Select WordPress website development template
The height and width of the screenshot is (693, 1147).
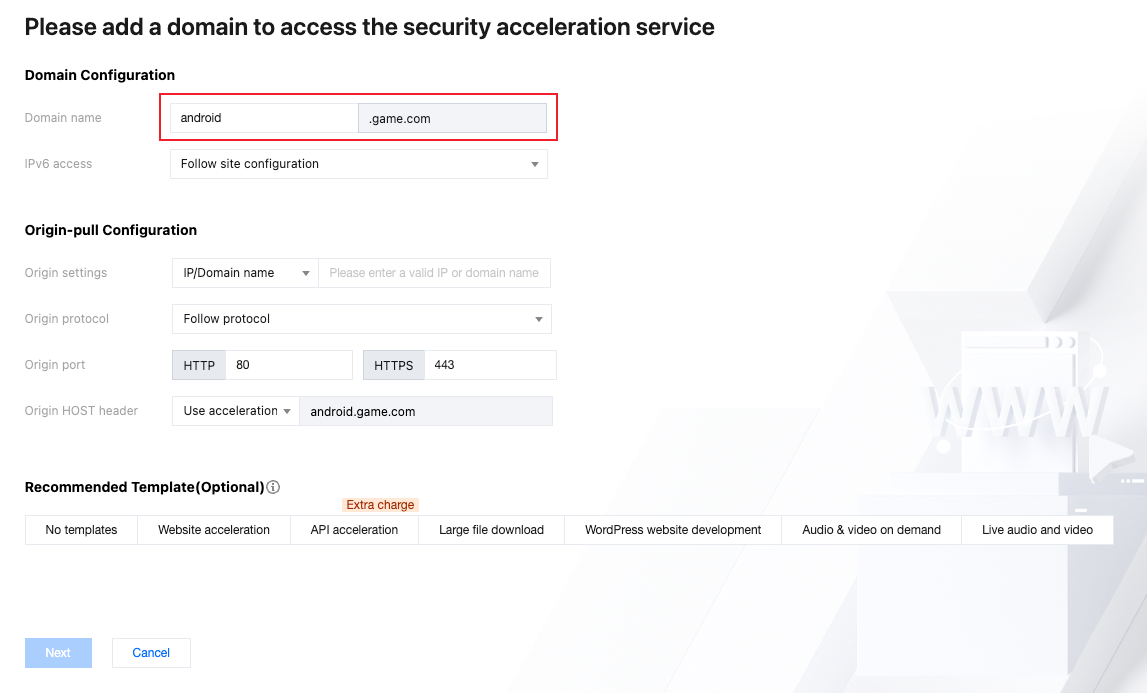673,530
